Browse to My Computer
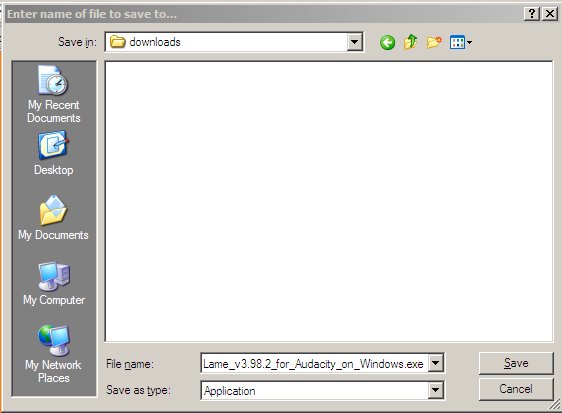Viewport: 562px width, 413px height. tap(54, 284)
